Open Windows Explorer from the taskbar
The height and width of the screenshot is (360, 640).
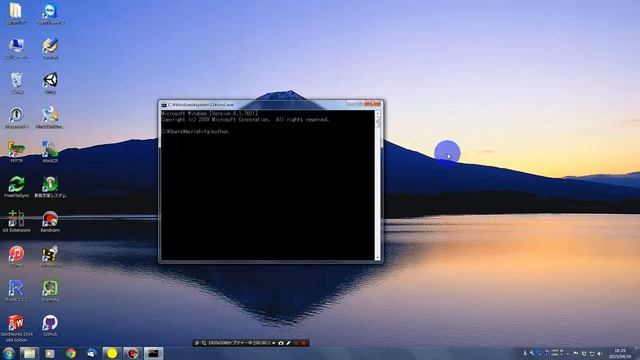click(29, 353)
